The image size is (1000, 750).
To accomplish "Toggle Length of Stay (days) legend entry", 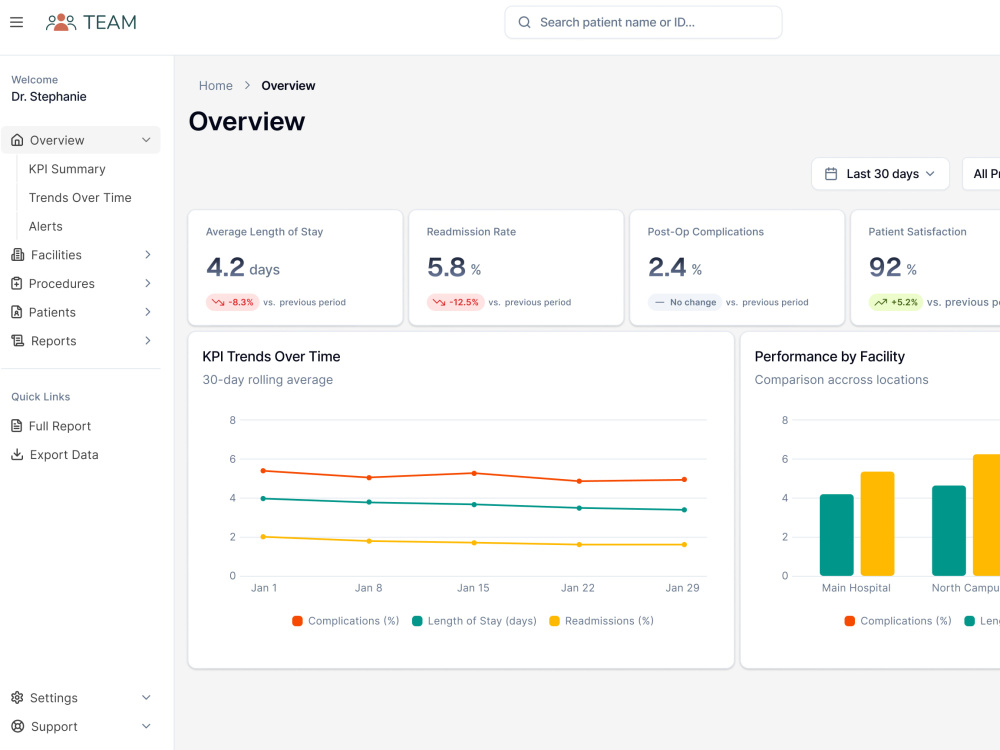I will pos(474,621).
